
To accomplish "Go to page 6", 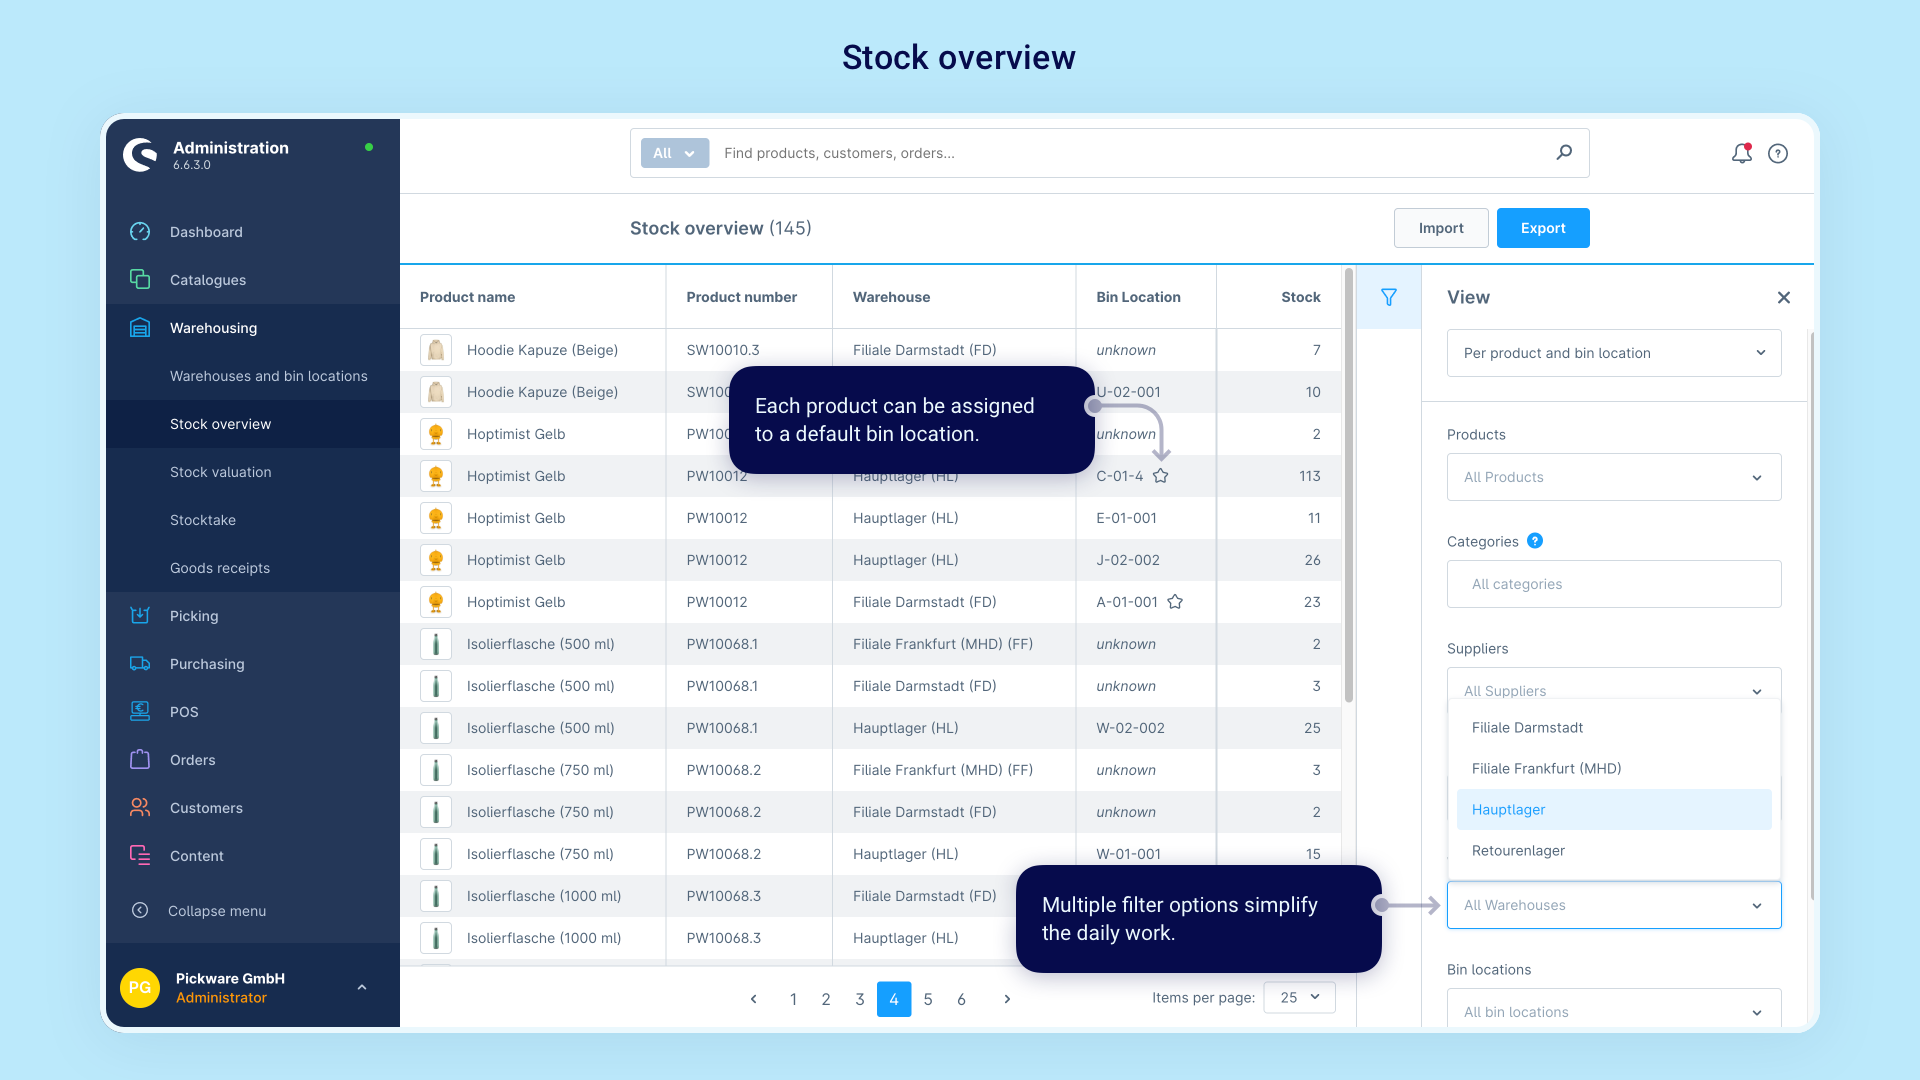I will coord(961,999).
